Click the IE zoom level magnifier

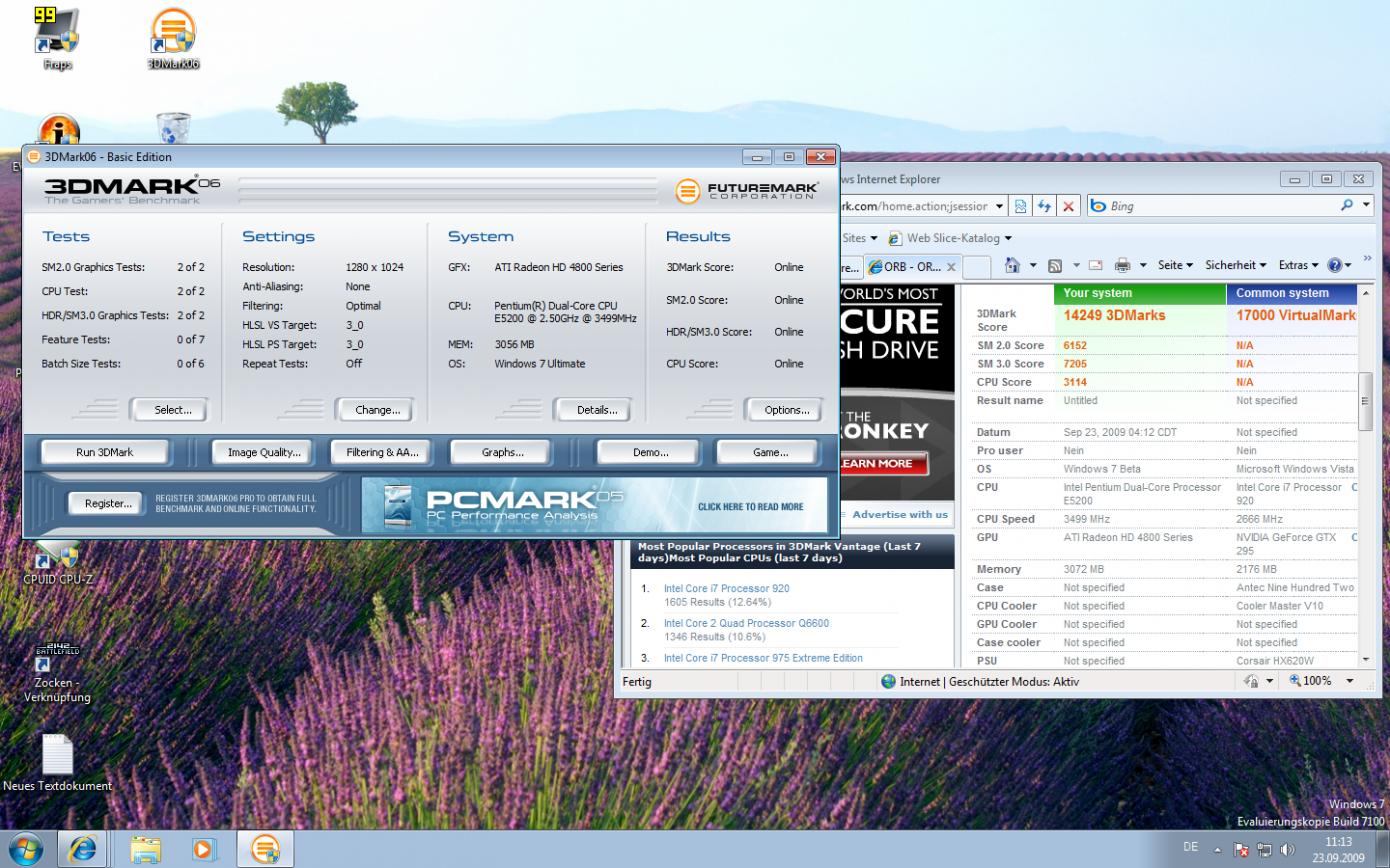pyautogui.click(x=1296, y=680)
